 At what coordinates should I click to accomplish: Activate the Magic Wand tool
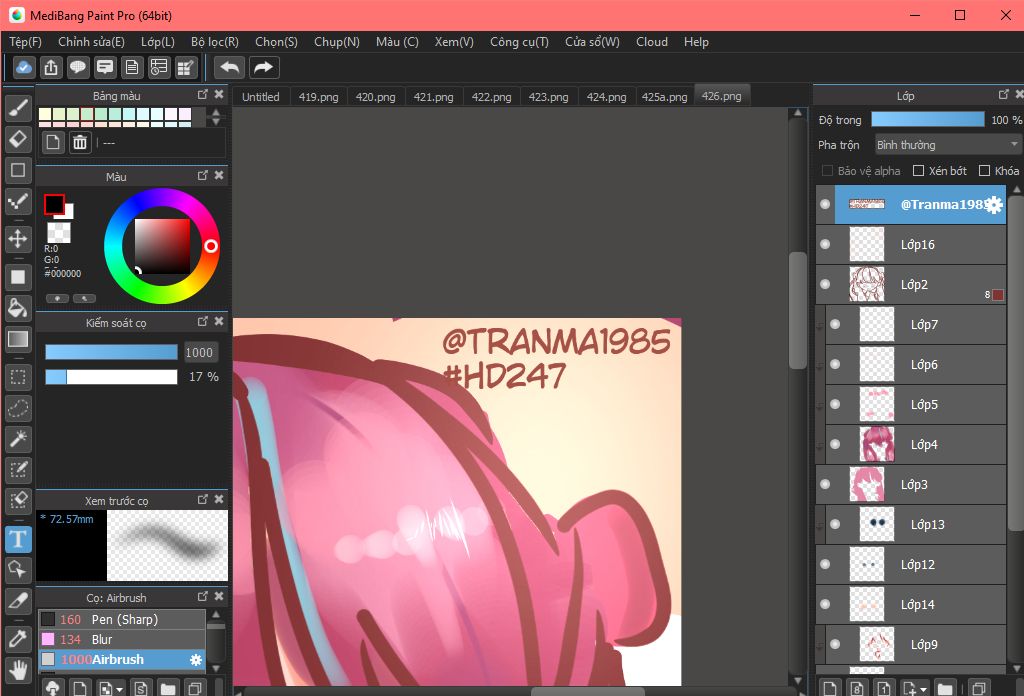click(18, 439)
